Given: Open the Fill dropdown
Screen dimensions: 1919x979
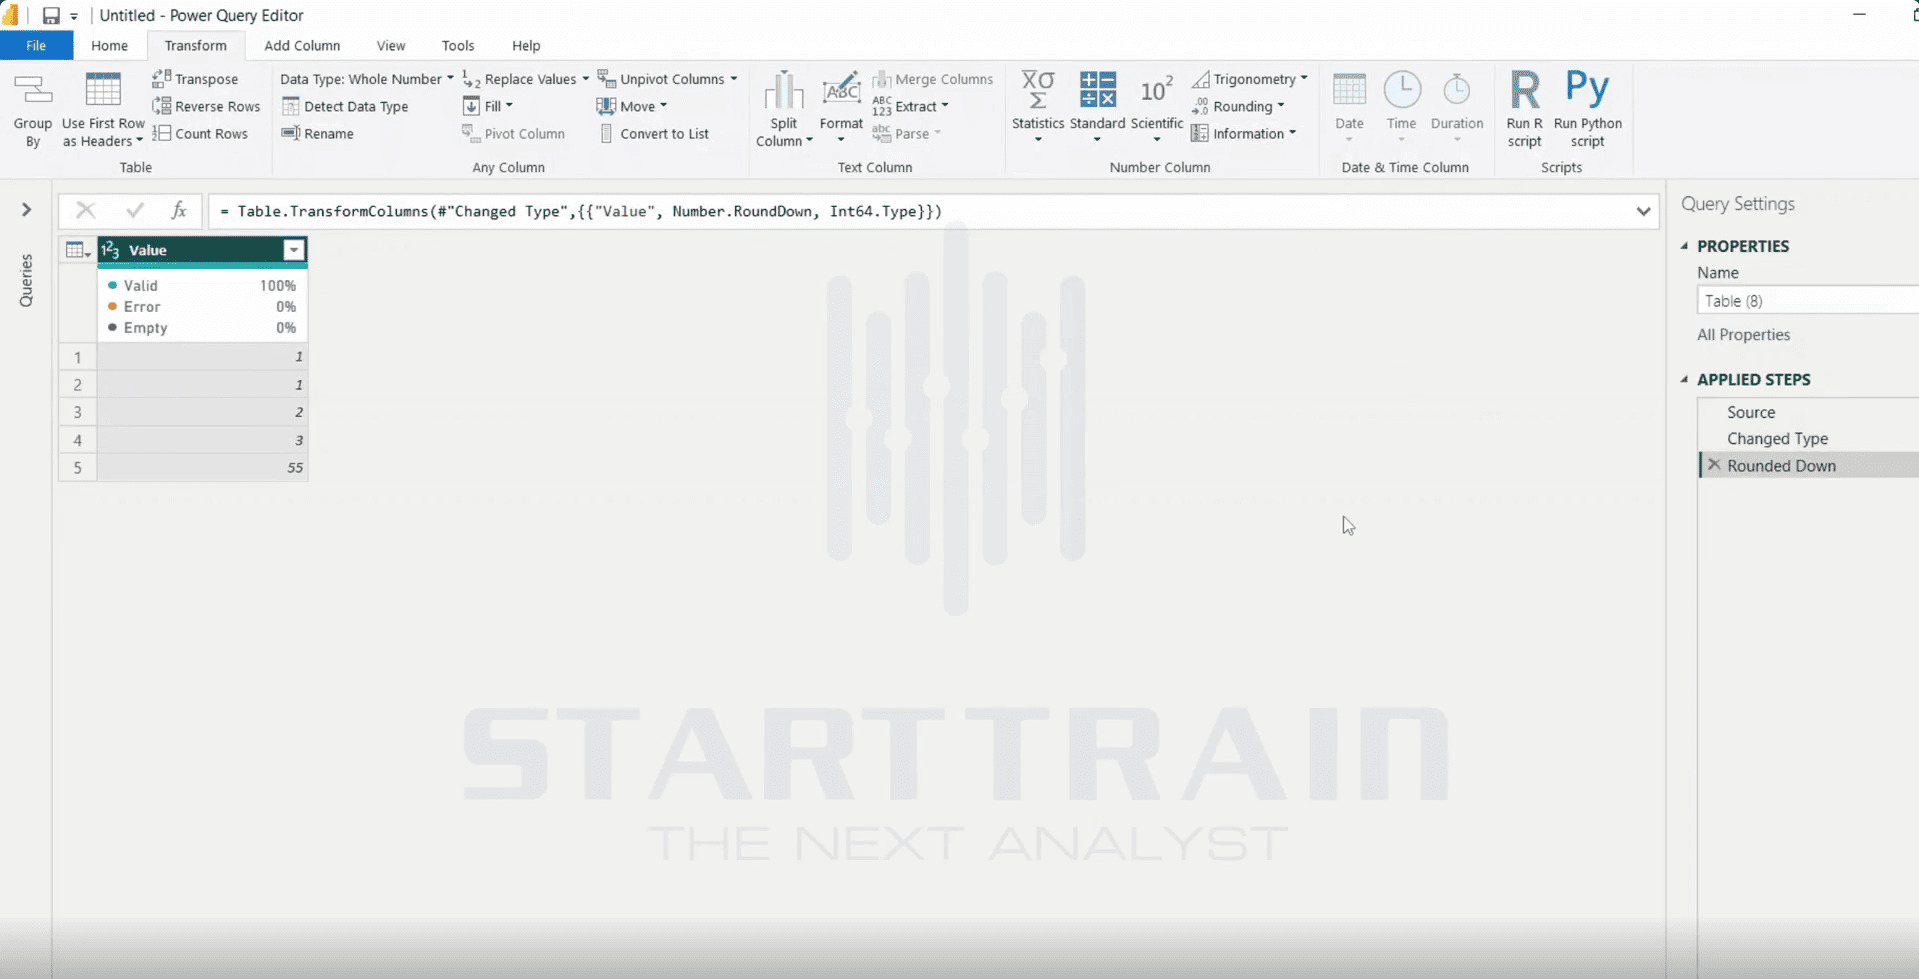Looking at the screenshot, I should (x=488, y=106).
